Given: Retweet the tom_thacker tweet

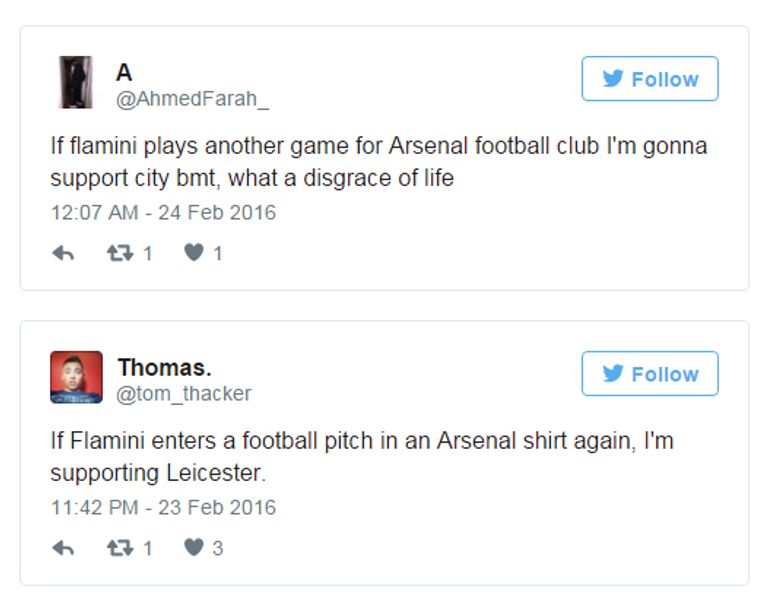Looking at the screenshot, I should (x=120, y=548).
